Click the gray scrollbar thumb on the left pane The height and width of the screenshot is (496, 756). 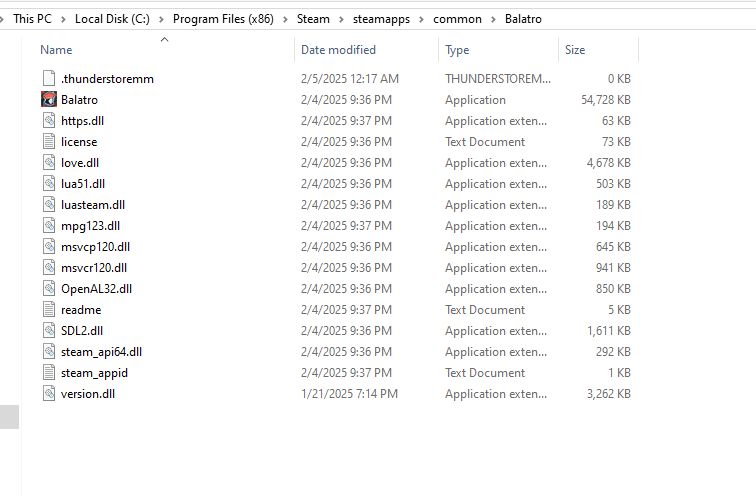(x=9, y=417)
